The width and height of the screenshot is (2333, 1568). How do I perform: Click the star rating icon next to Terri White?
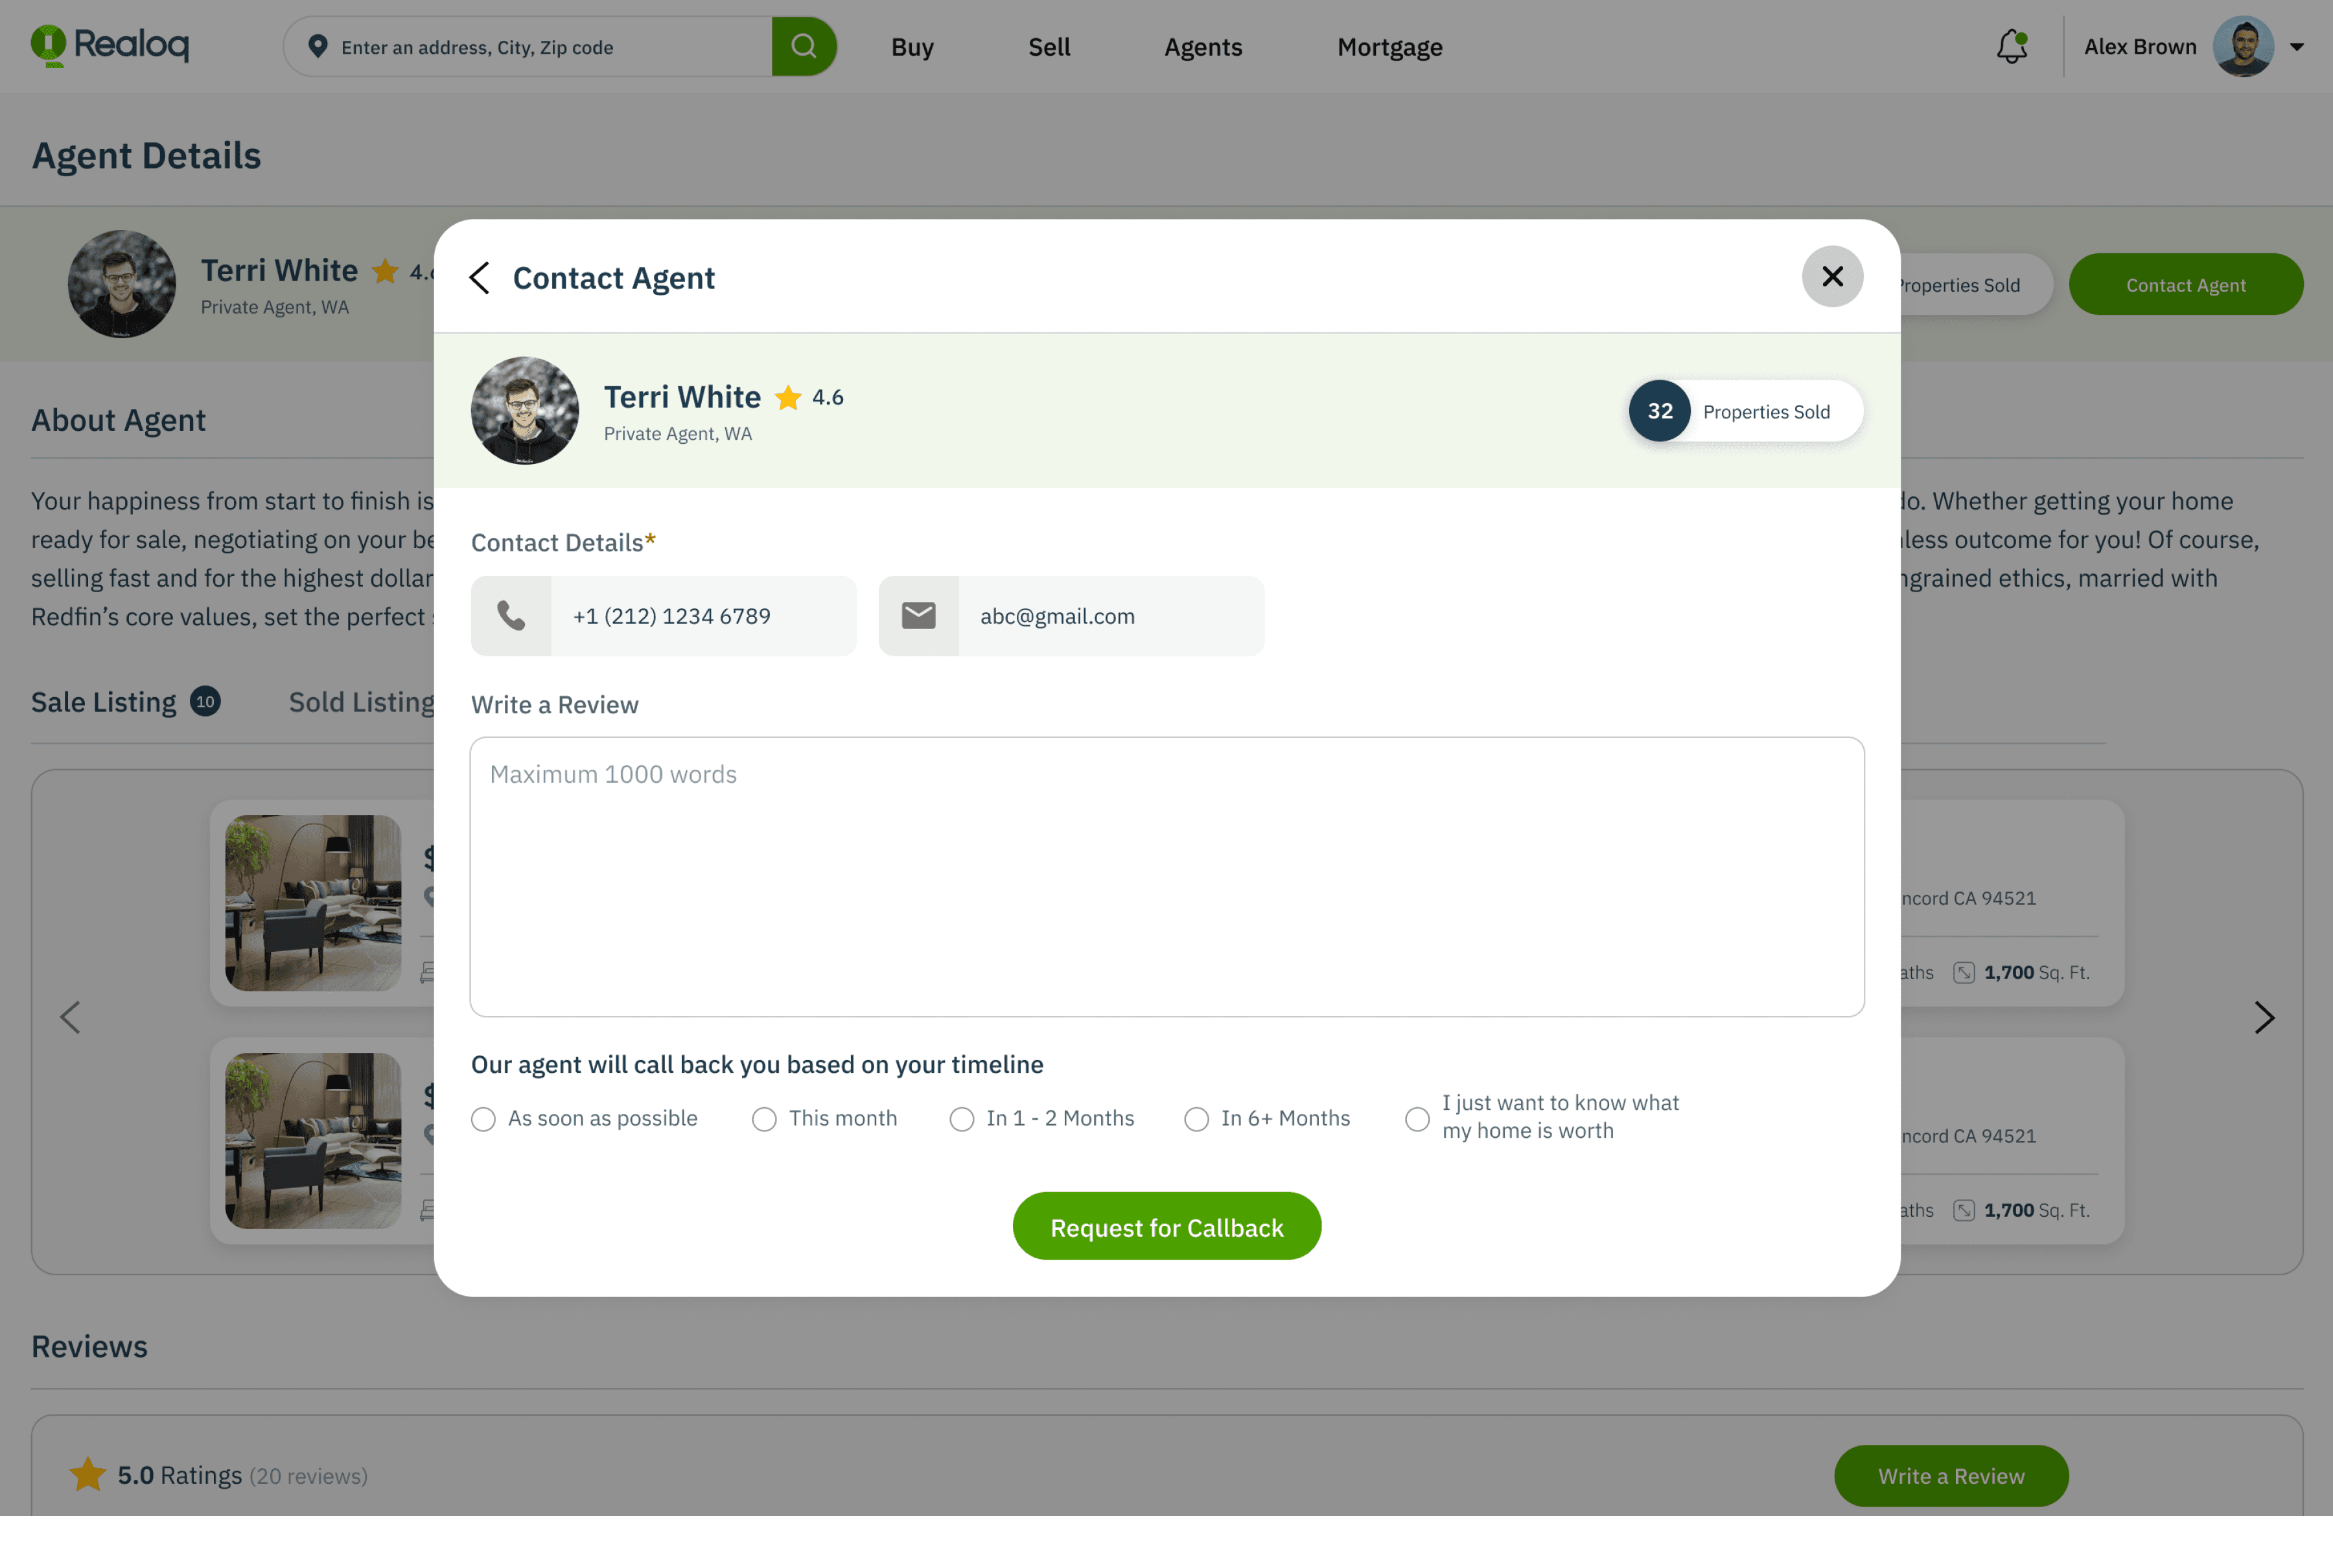(x=787, y=397)
